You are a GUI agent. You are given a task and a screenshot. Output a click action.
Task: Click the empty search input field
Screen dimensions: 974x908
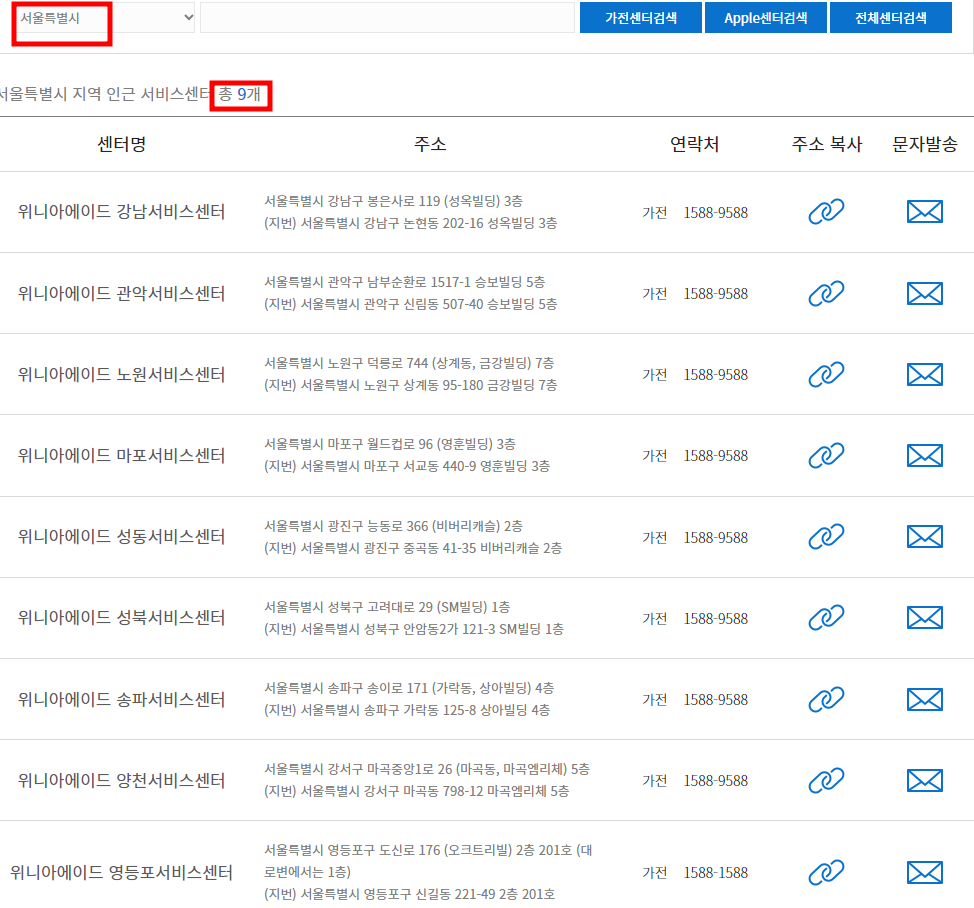385,17
